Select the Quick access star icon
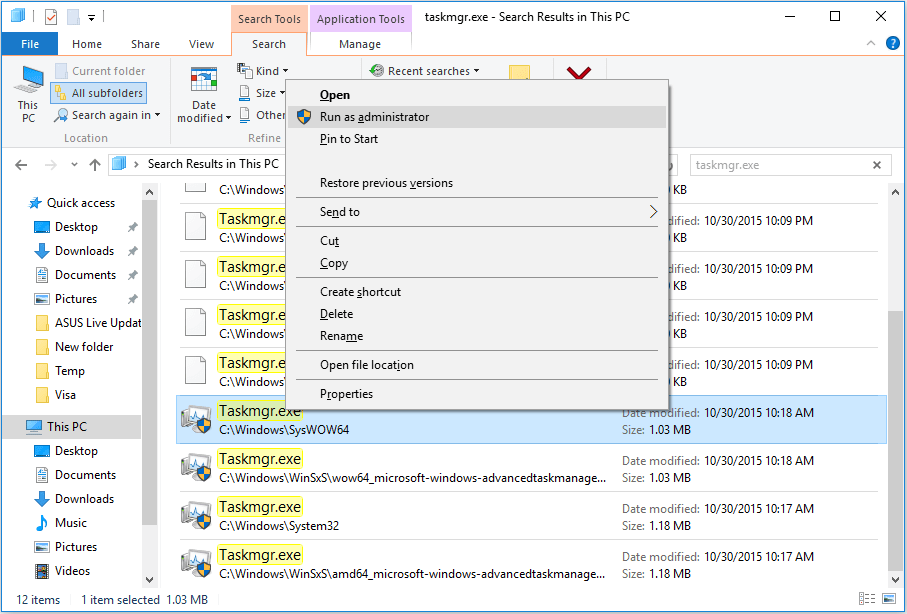Screen dimensions: 907x614 click(x=35, y=203)
